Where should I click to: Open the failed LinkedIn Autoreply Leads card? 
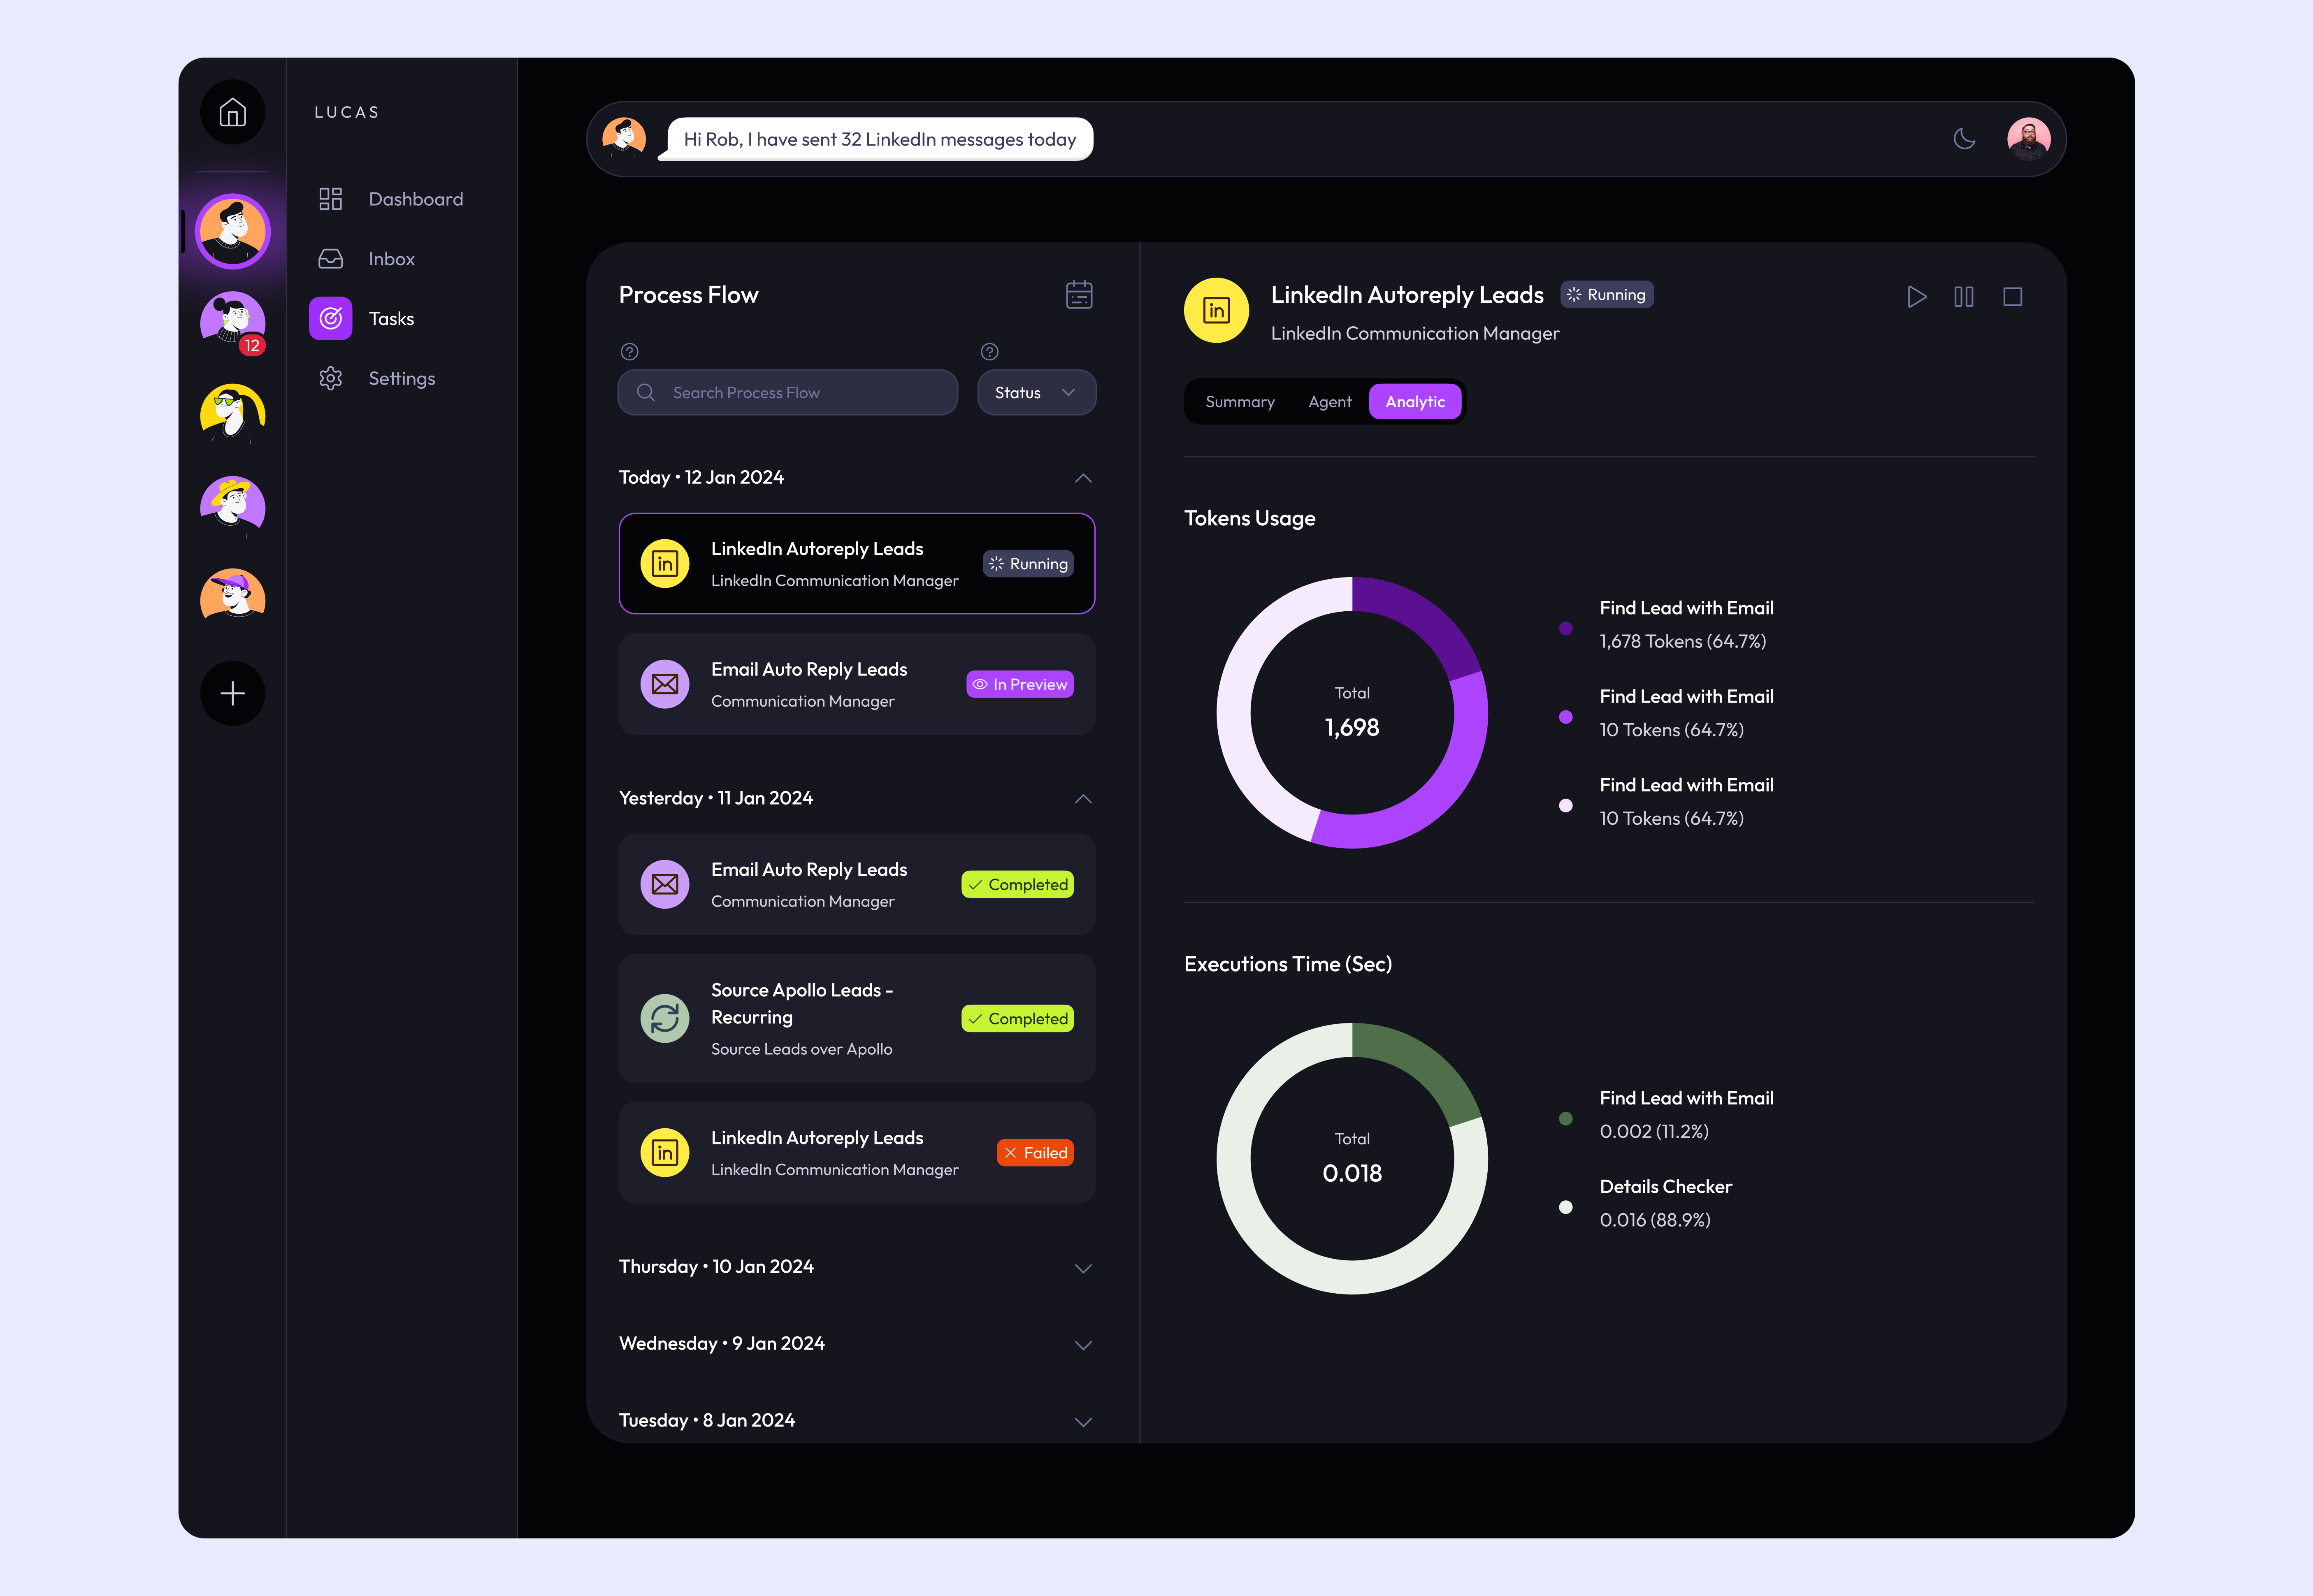857,1153
